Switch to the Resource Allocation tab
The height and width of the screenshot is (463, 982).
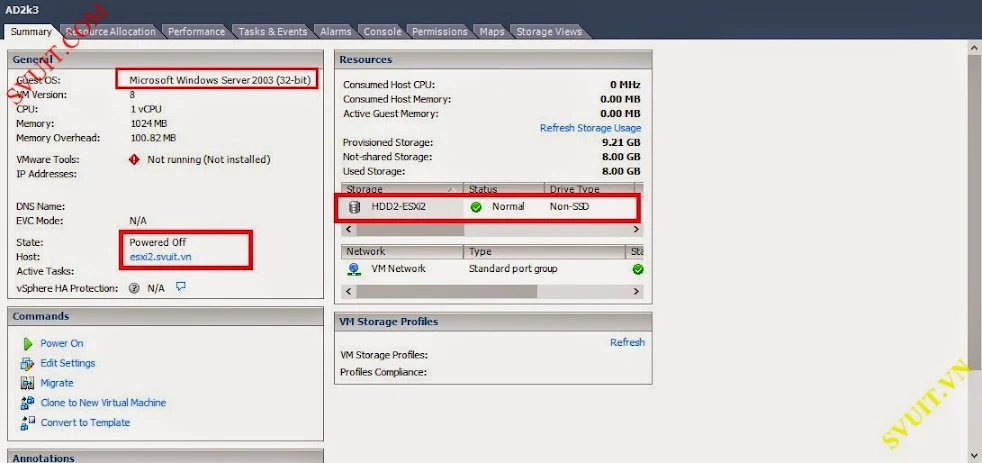[110, 31]
